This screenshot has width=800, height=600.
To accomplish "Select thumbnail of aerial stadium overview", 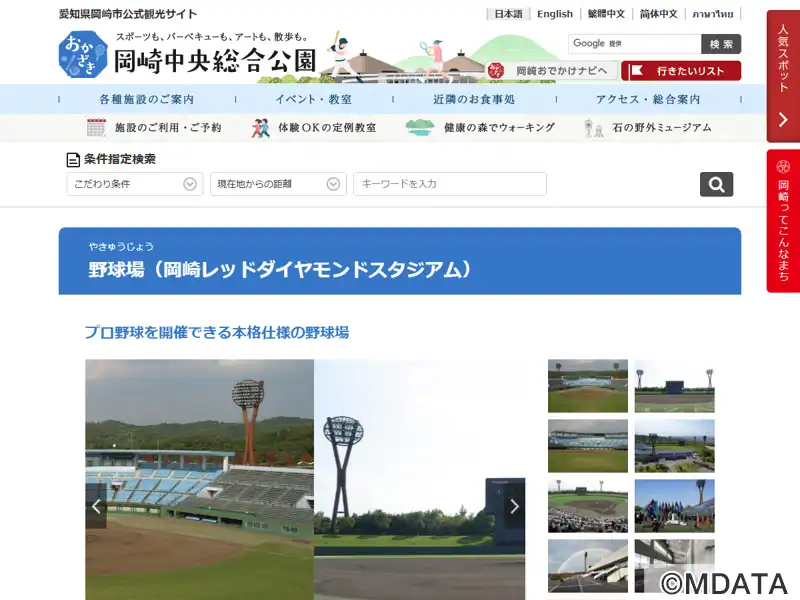I will (674, 446).
